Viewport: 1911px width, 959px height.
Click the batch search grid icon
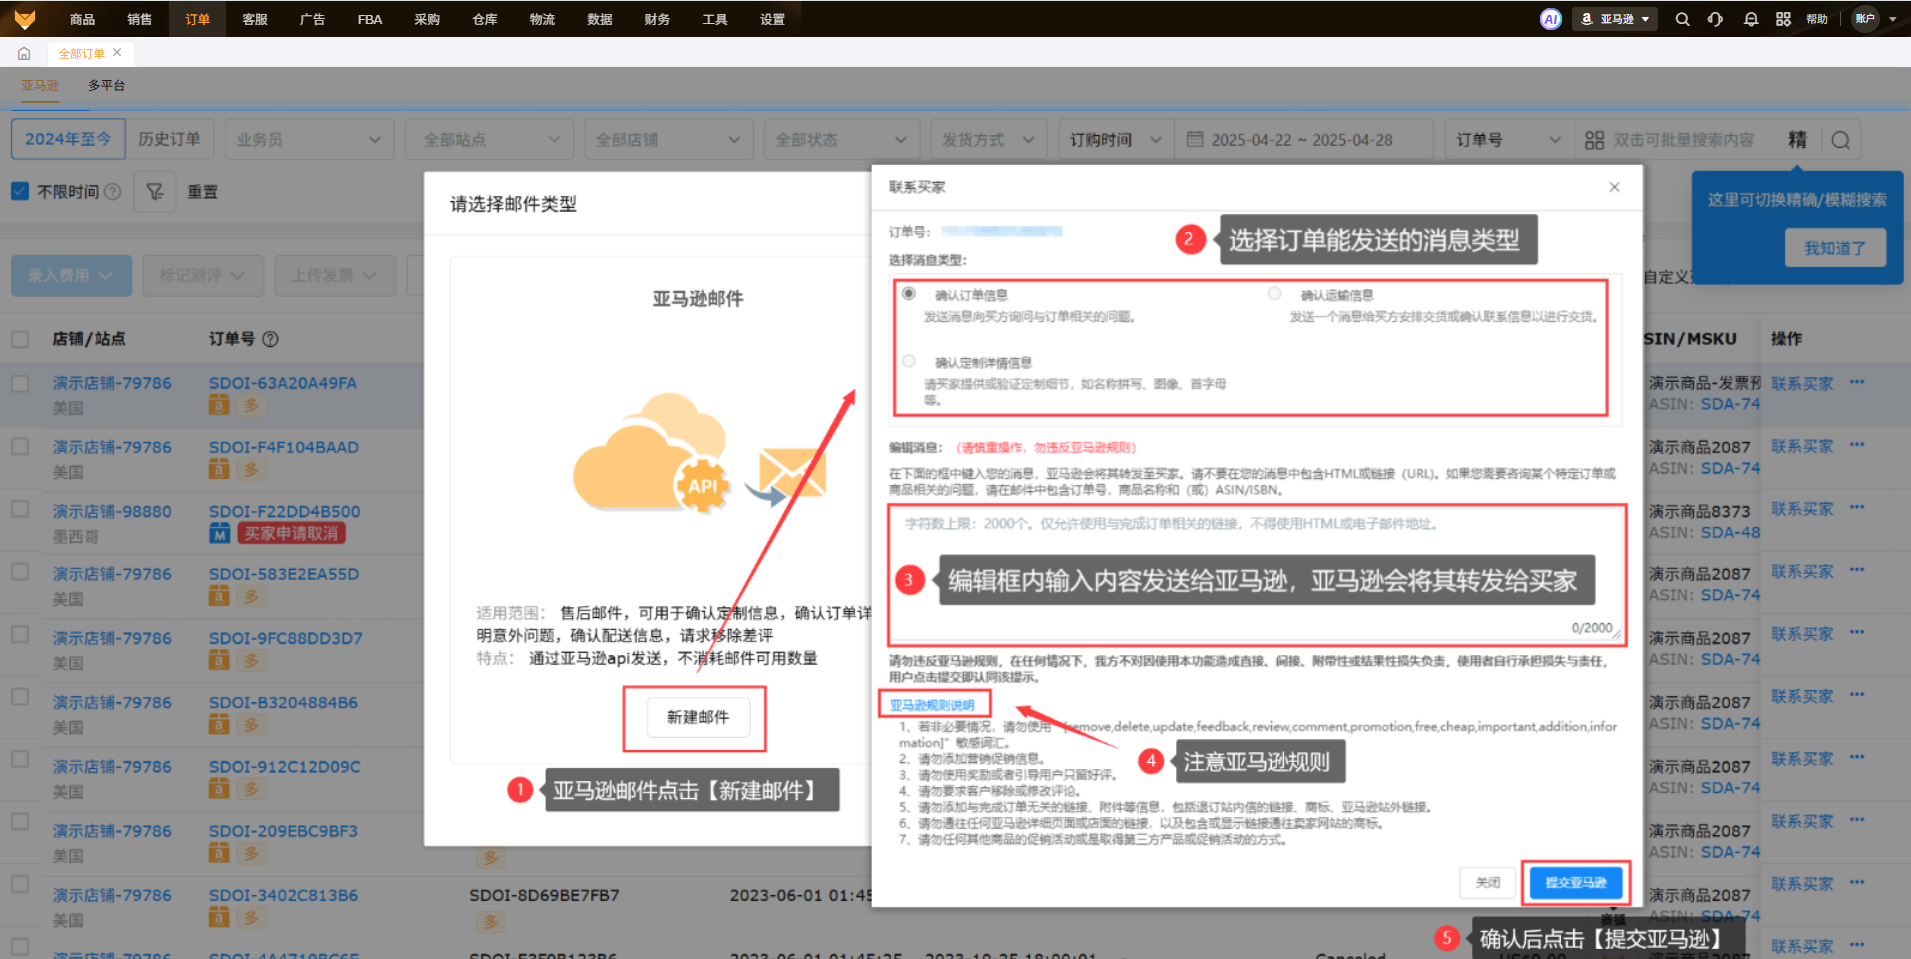[x=1595, y=140]
